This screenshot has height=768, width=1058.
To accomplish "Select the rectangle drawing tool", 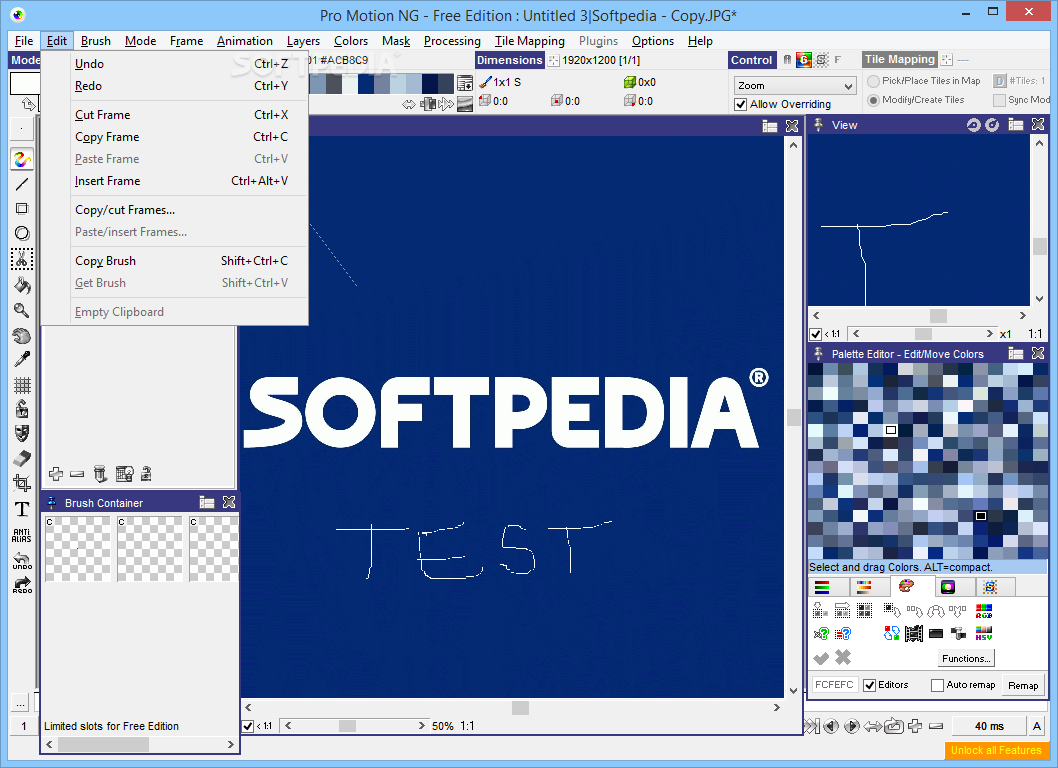I will pyautogui.click(x=22, y=209).
